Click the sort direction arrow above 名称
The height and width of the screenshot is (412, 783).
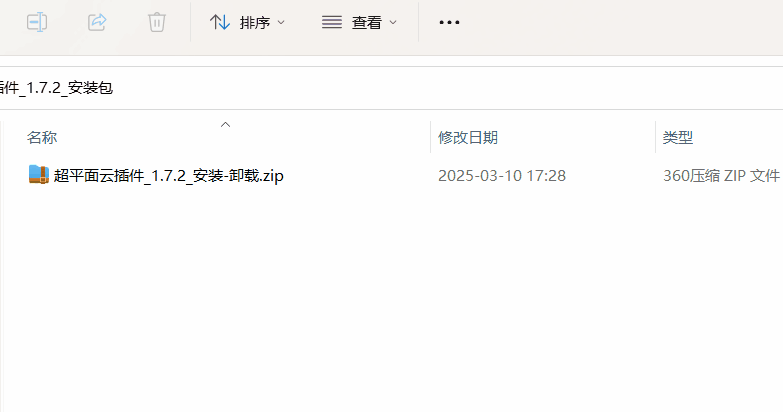[226, 124]
